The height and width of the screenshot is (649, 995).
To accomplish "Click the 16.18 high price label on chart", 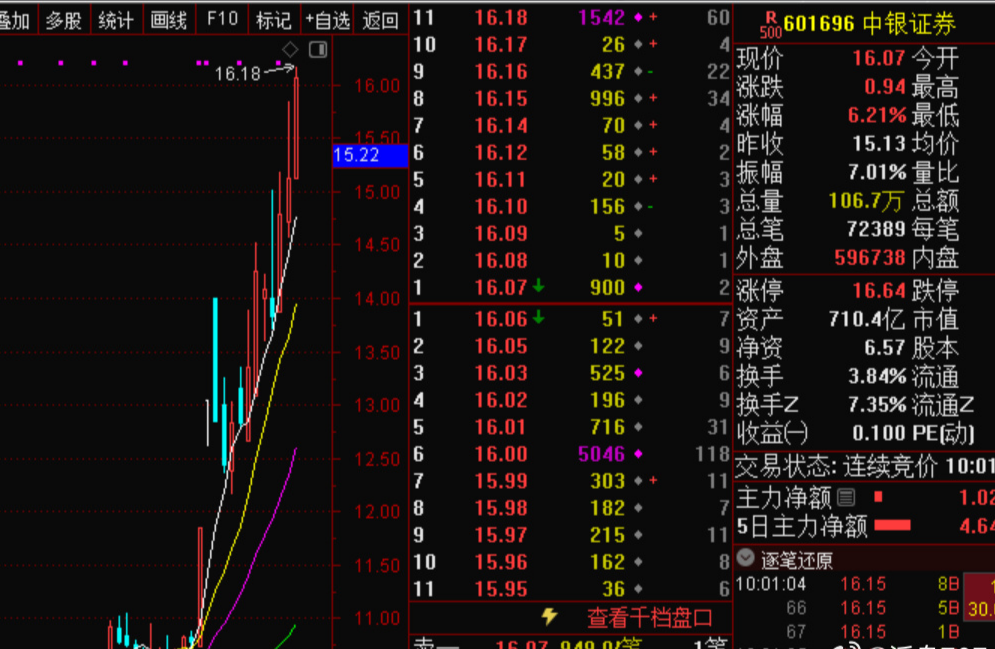I will 238,74.
